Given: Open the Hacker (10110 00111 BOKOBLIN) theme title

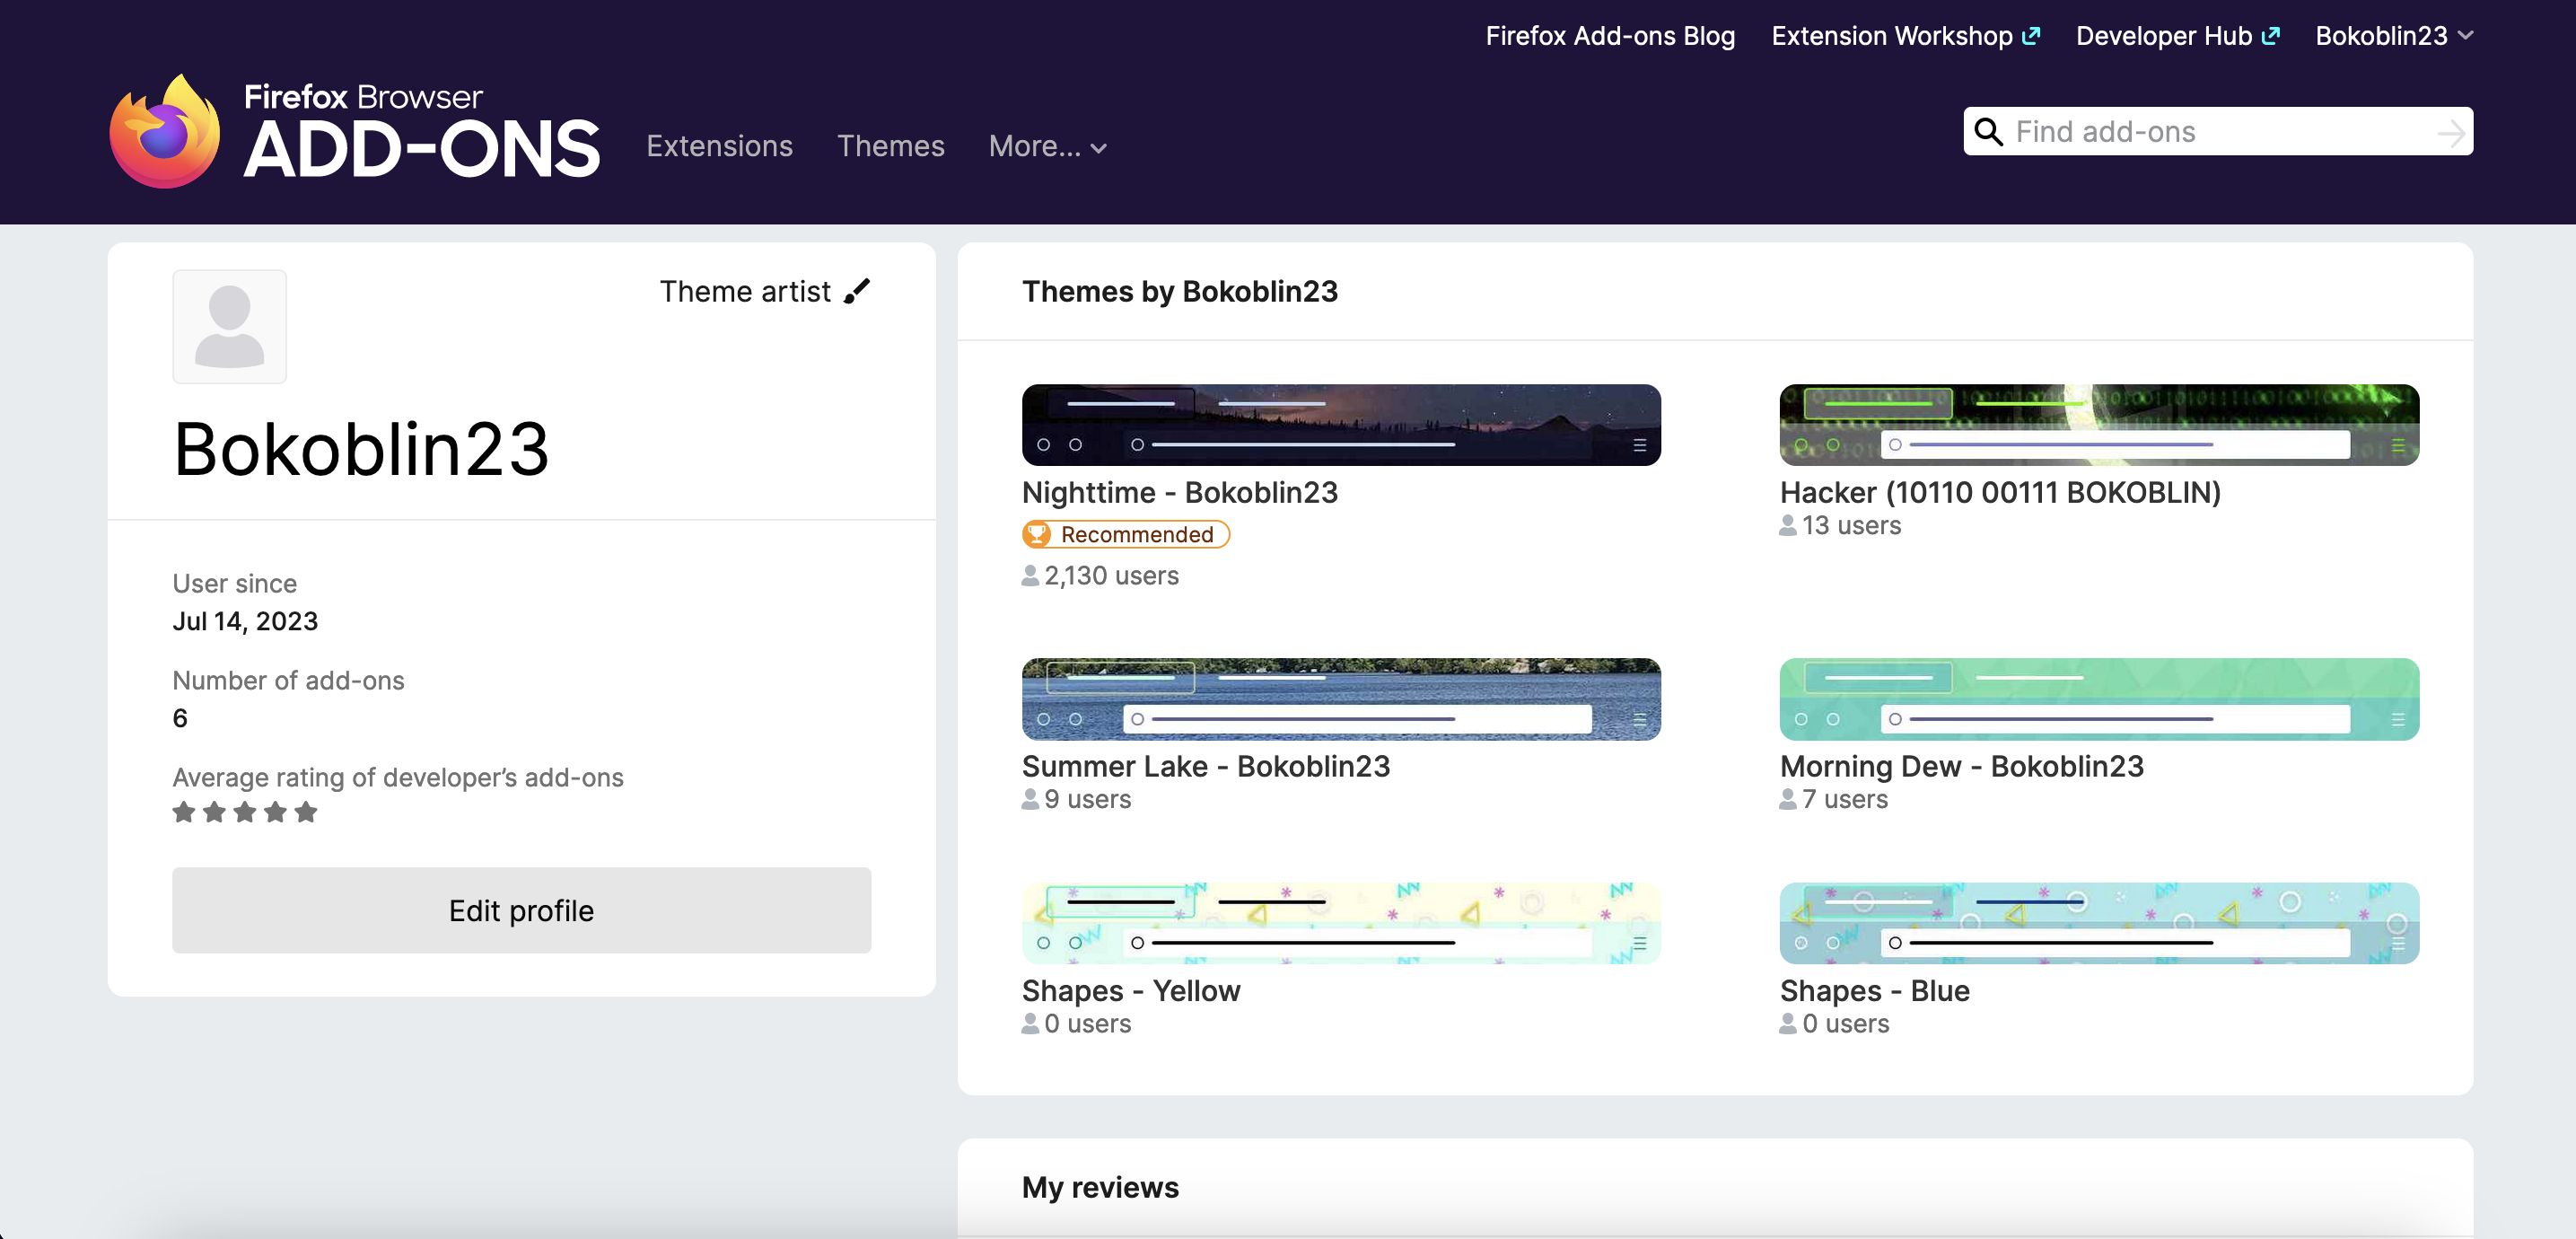Looking at the screenshot, I should 2000,492.
